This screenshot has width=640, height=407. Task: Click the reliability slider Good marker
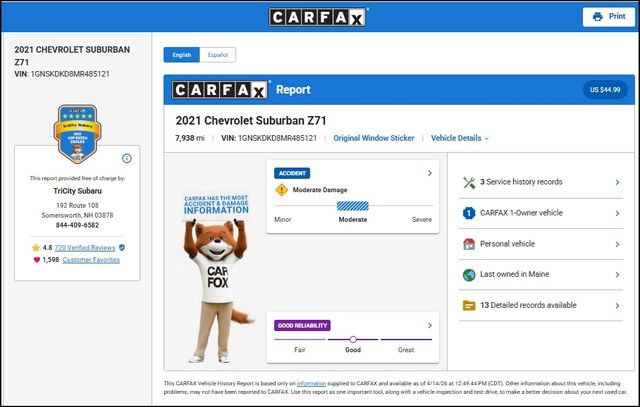click(x=352, y=340)
